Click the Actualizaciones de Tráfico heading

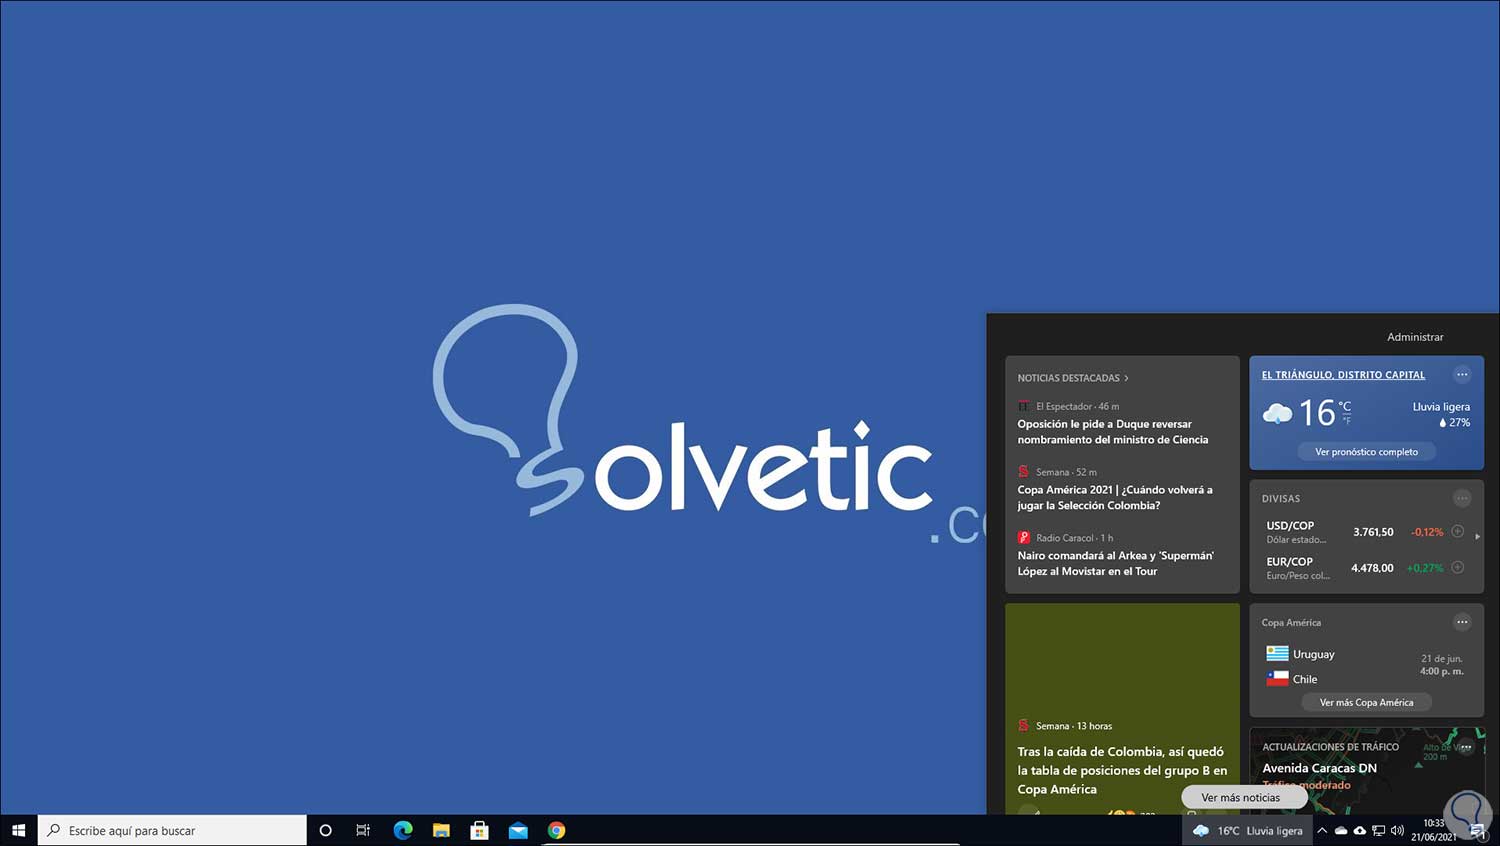point(1330,747)
